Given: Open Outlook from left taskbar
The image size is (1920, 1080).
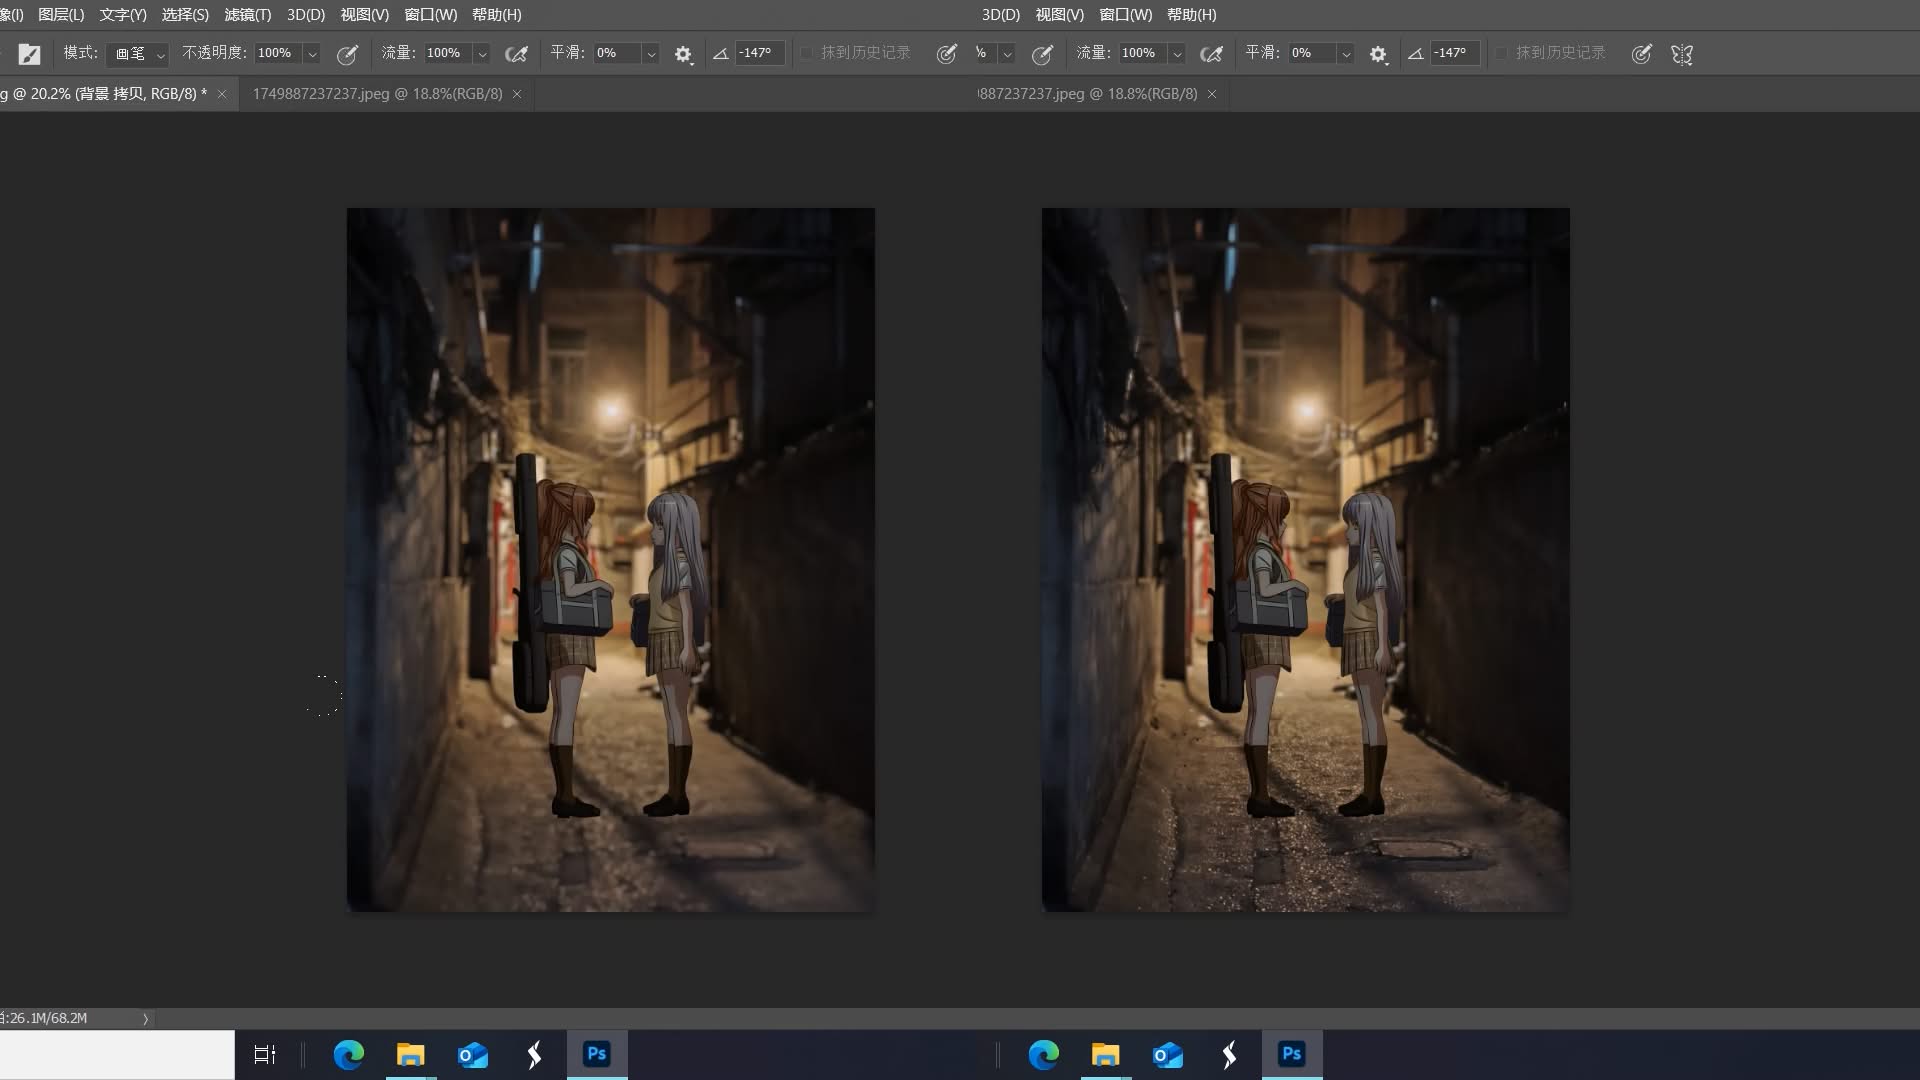Looking at the screenshot, I should coord(472,1055).
